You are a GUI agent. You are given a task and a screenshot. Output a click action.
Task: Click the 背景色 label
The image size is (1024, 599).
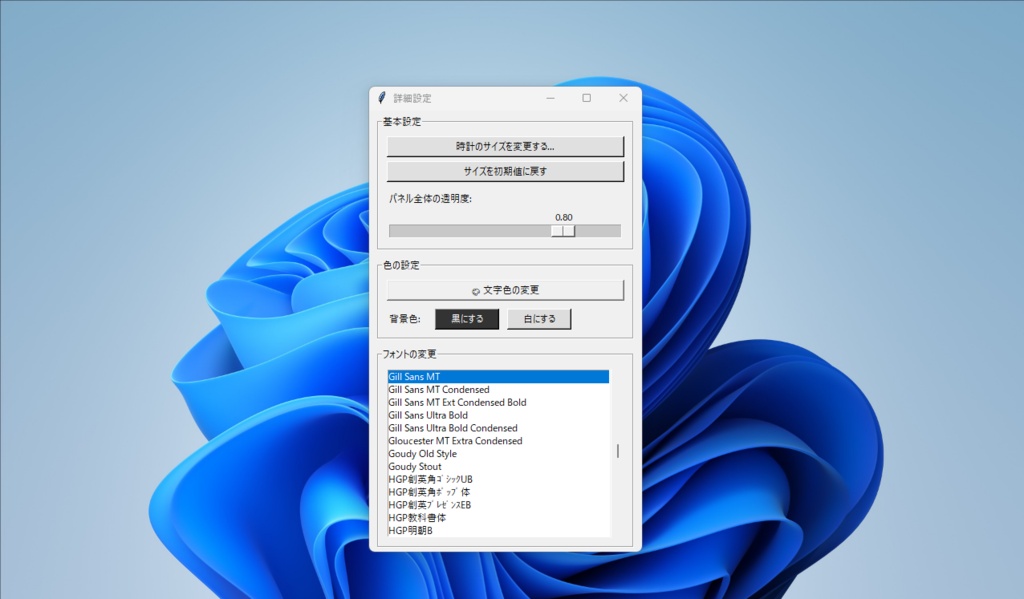tap(405, 319)
